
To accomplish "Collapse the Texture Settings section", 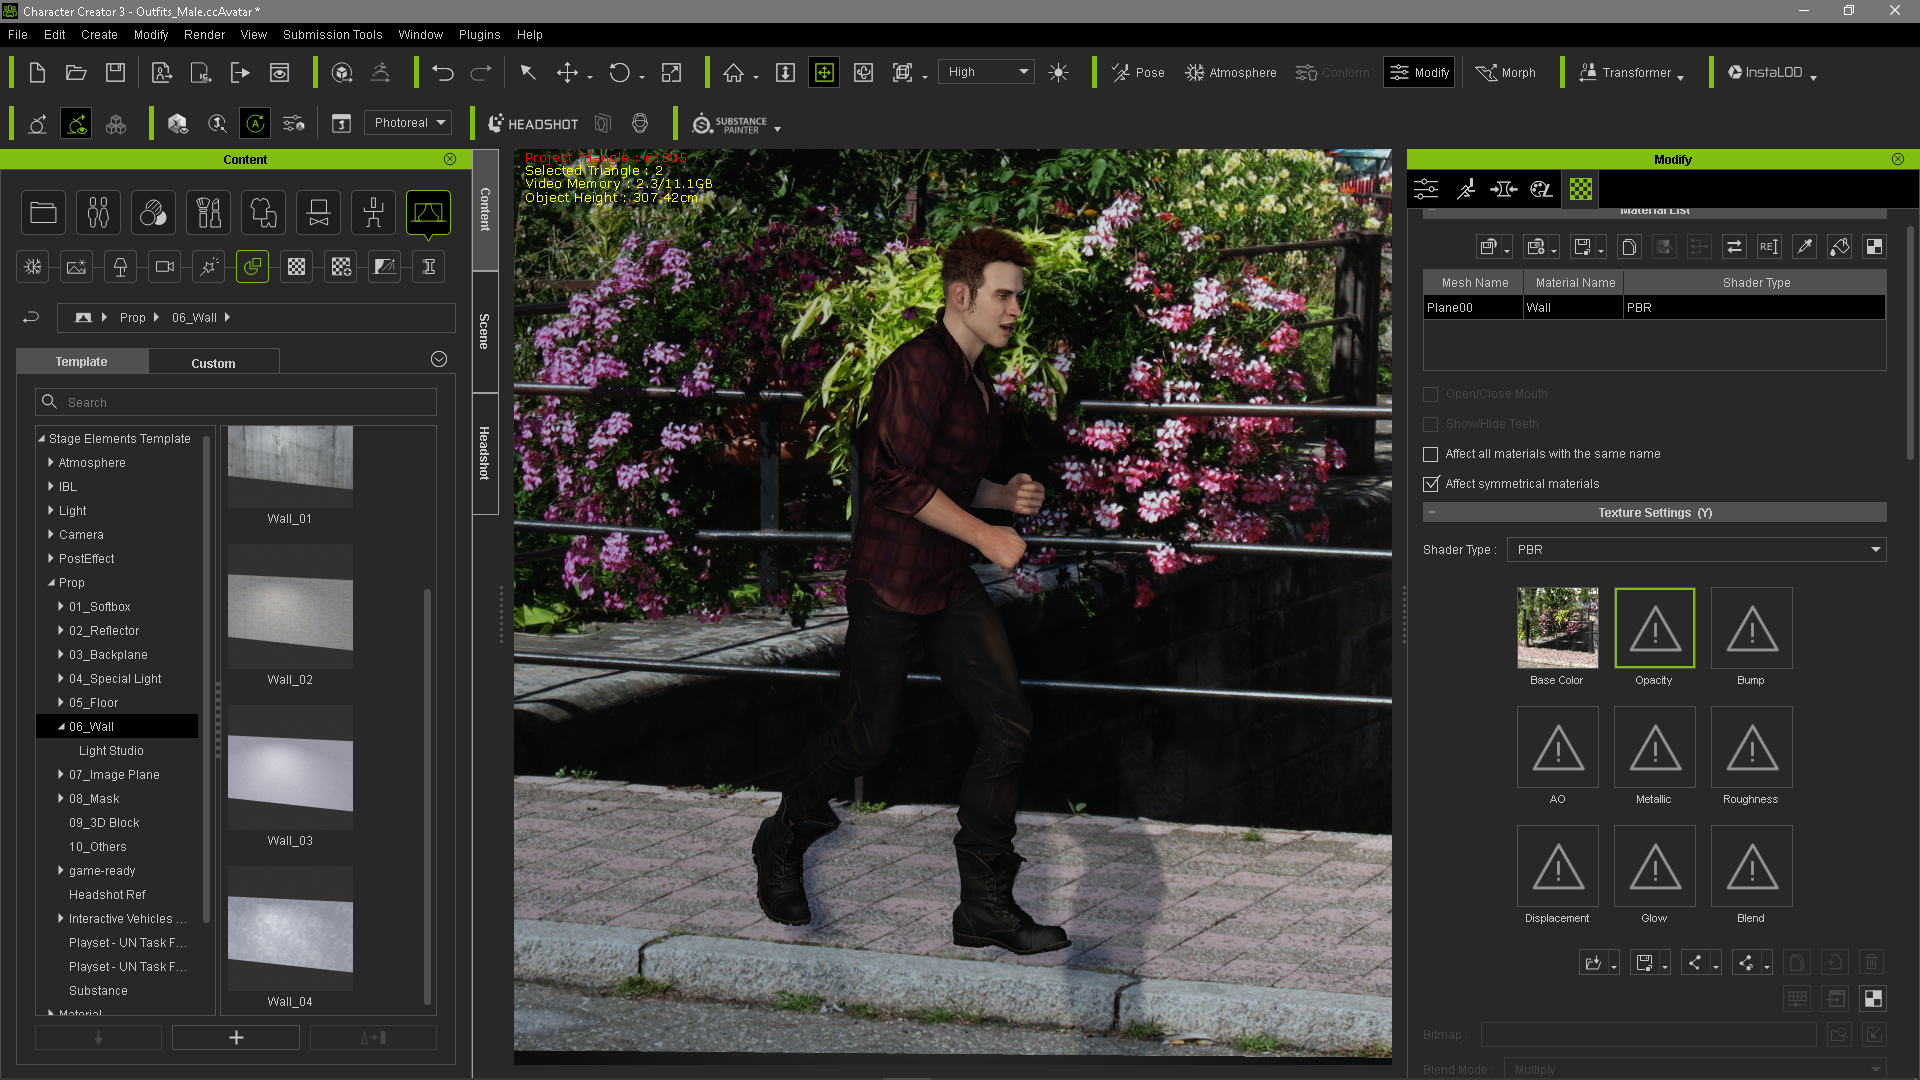I will (1432, 512).
